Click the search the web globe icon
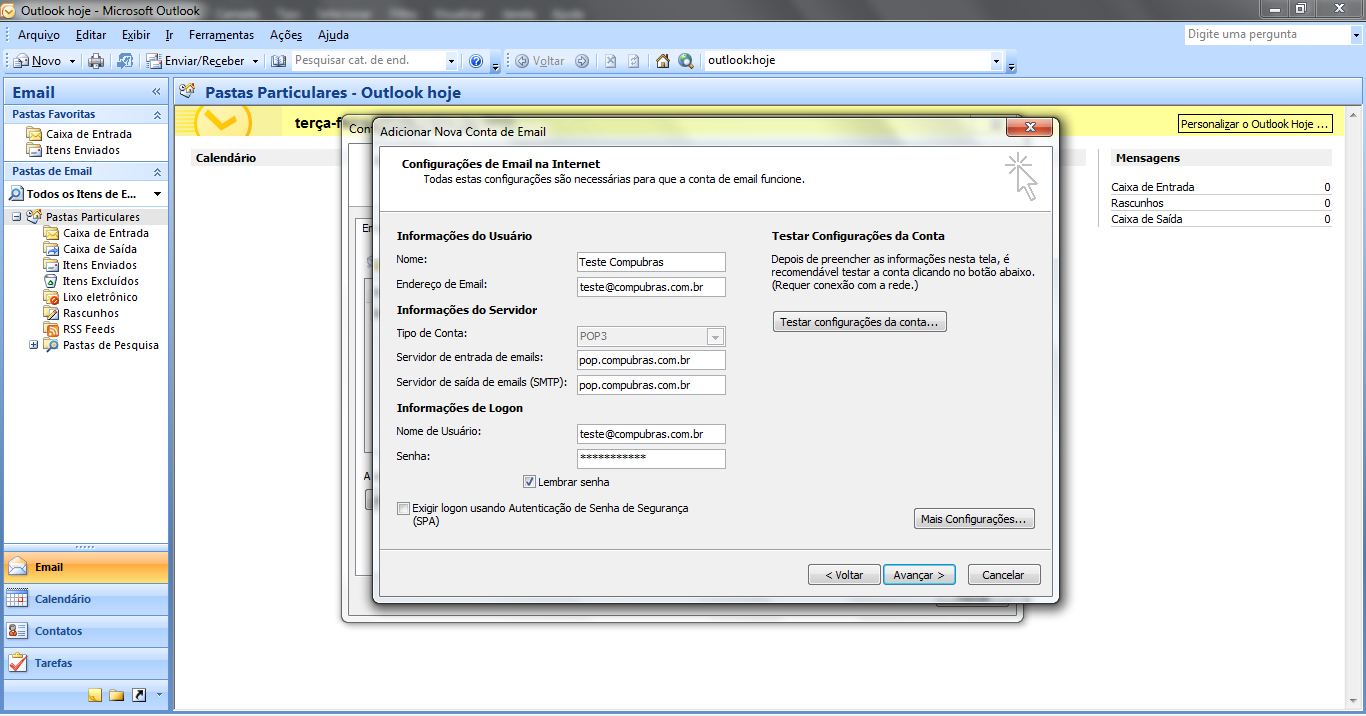 click(686, 61)
